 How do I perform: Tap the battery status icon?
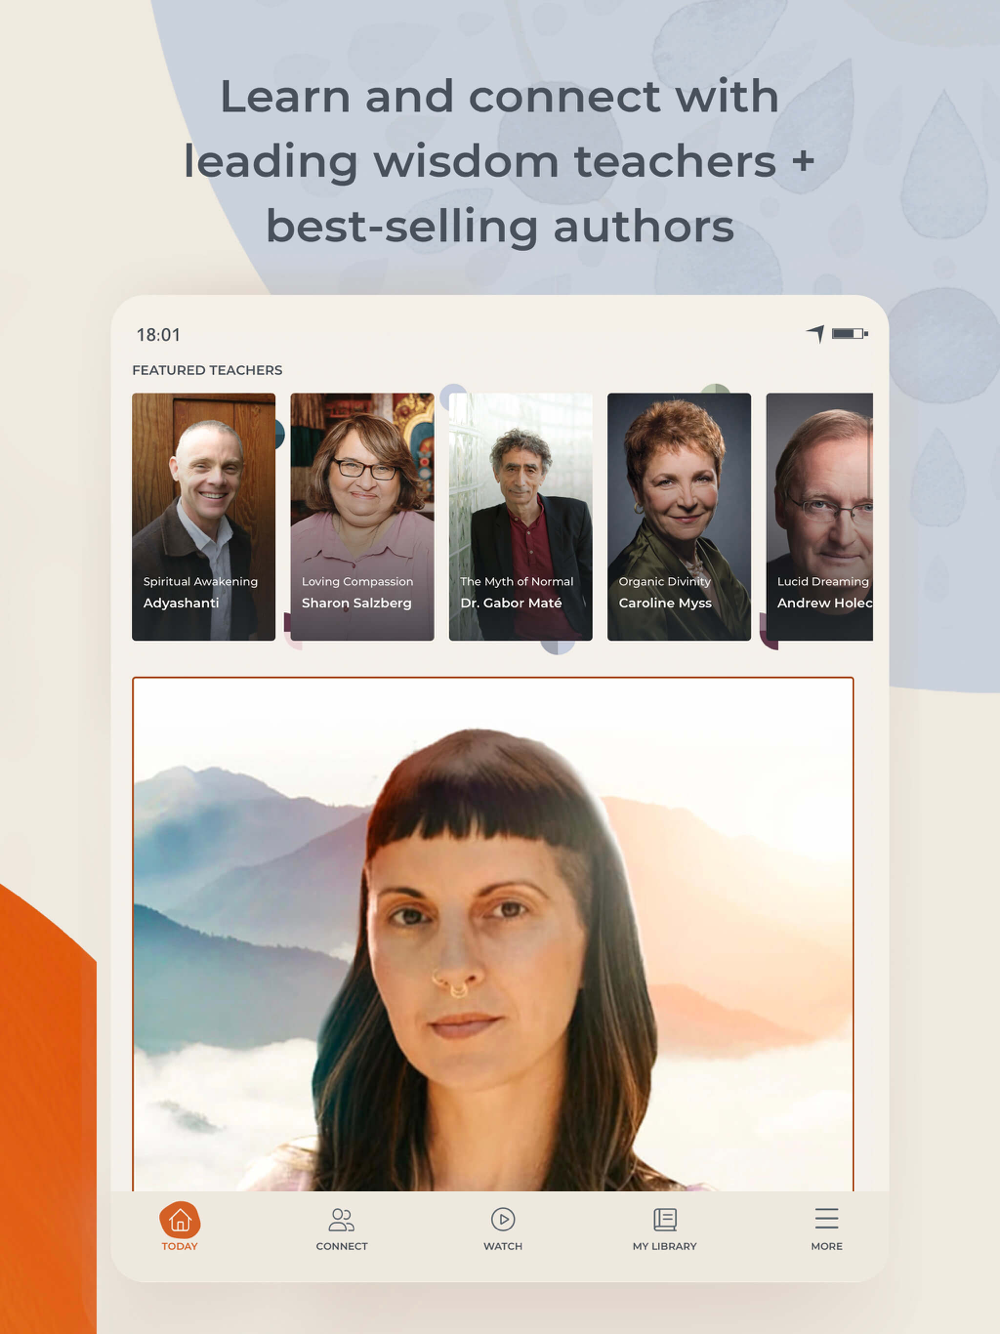click(x=850, y=333)
